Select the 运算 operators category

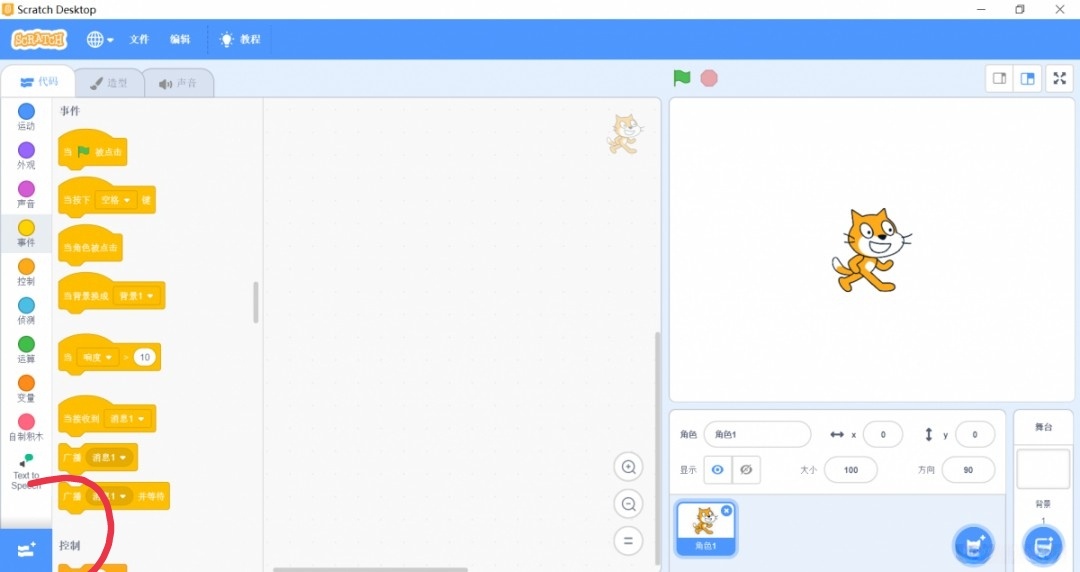pyautogui.click(x=26, y=349)
